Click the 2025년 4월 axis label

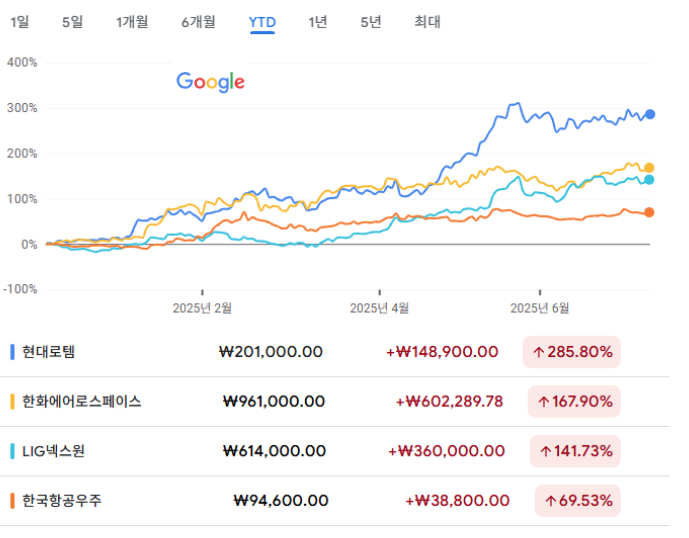click(379, 308)
